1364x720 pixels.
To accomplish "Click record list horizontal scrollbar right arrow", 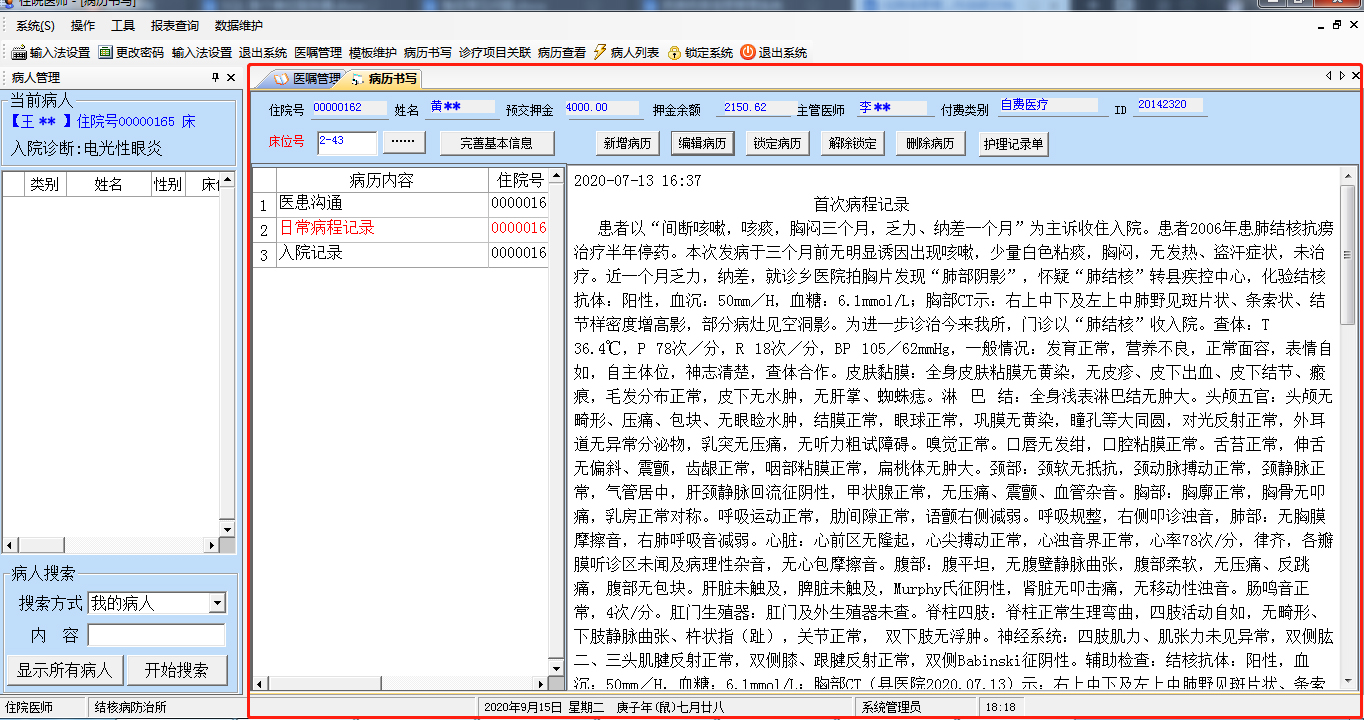I will [x=541, y=684].
